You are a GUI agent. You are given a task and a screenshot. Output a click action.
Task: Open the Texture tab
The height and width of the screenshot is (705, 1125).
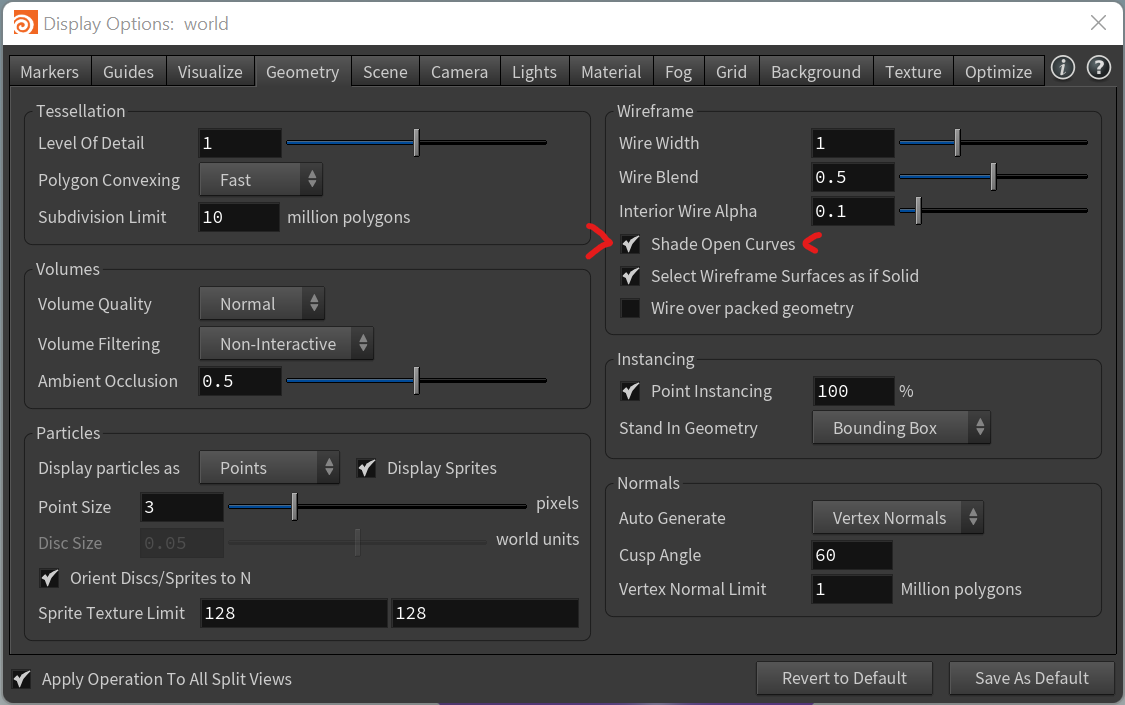[x=913, y=72]
